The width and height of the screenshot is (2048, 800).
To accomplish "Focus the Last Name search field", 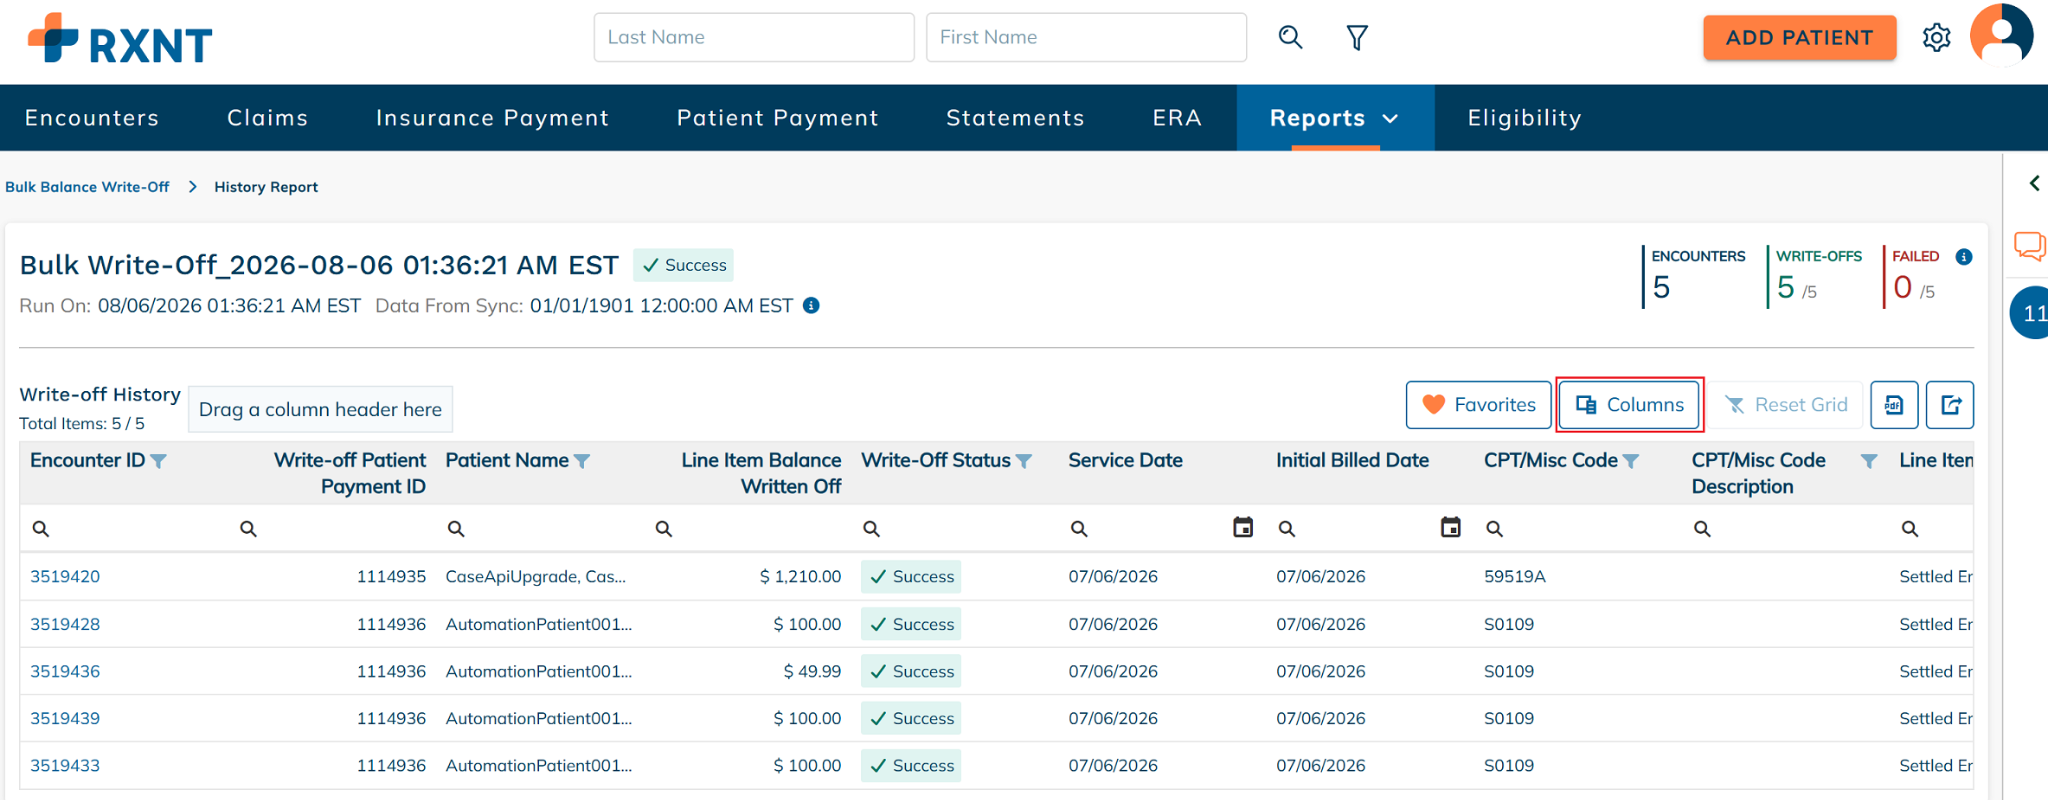I will (x=754, y=38).
